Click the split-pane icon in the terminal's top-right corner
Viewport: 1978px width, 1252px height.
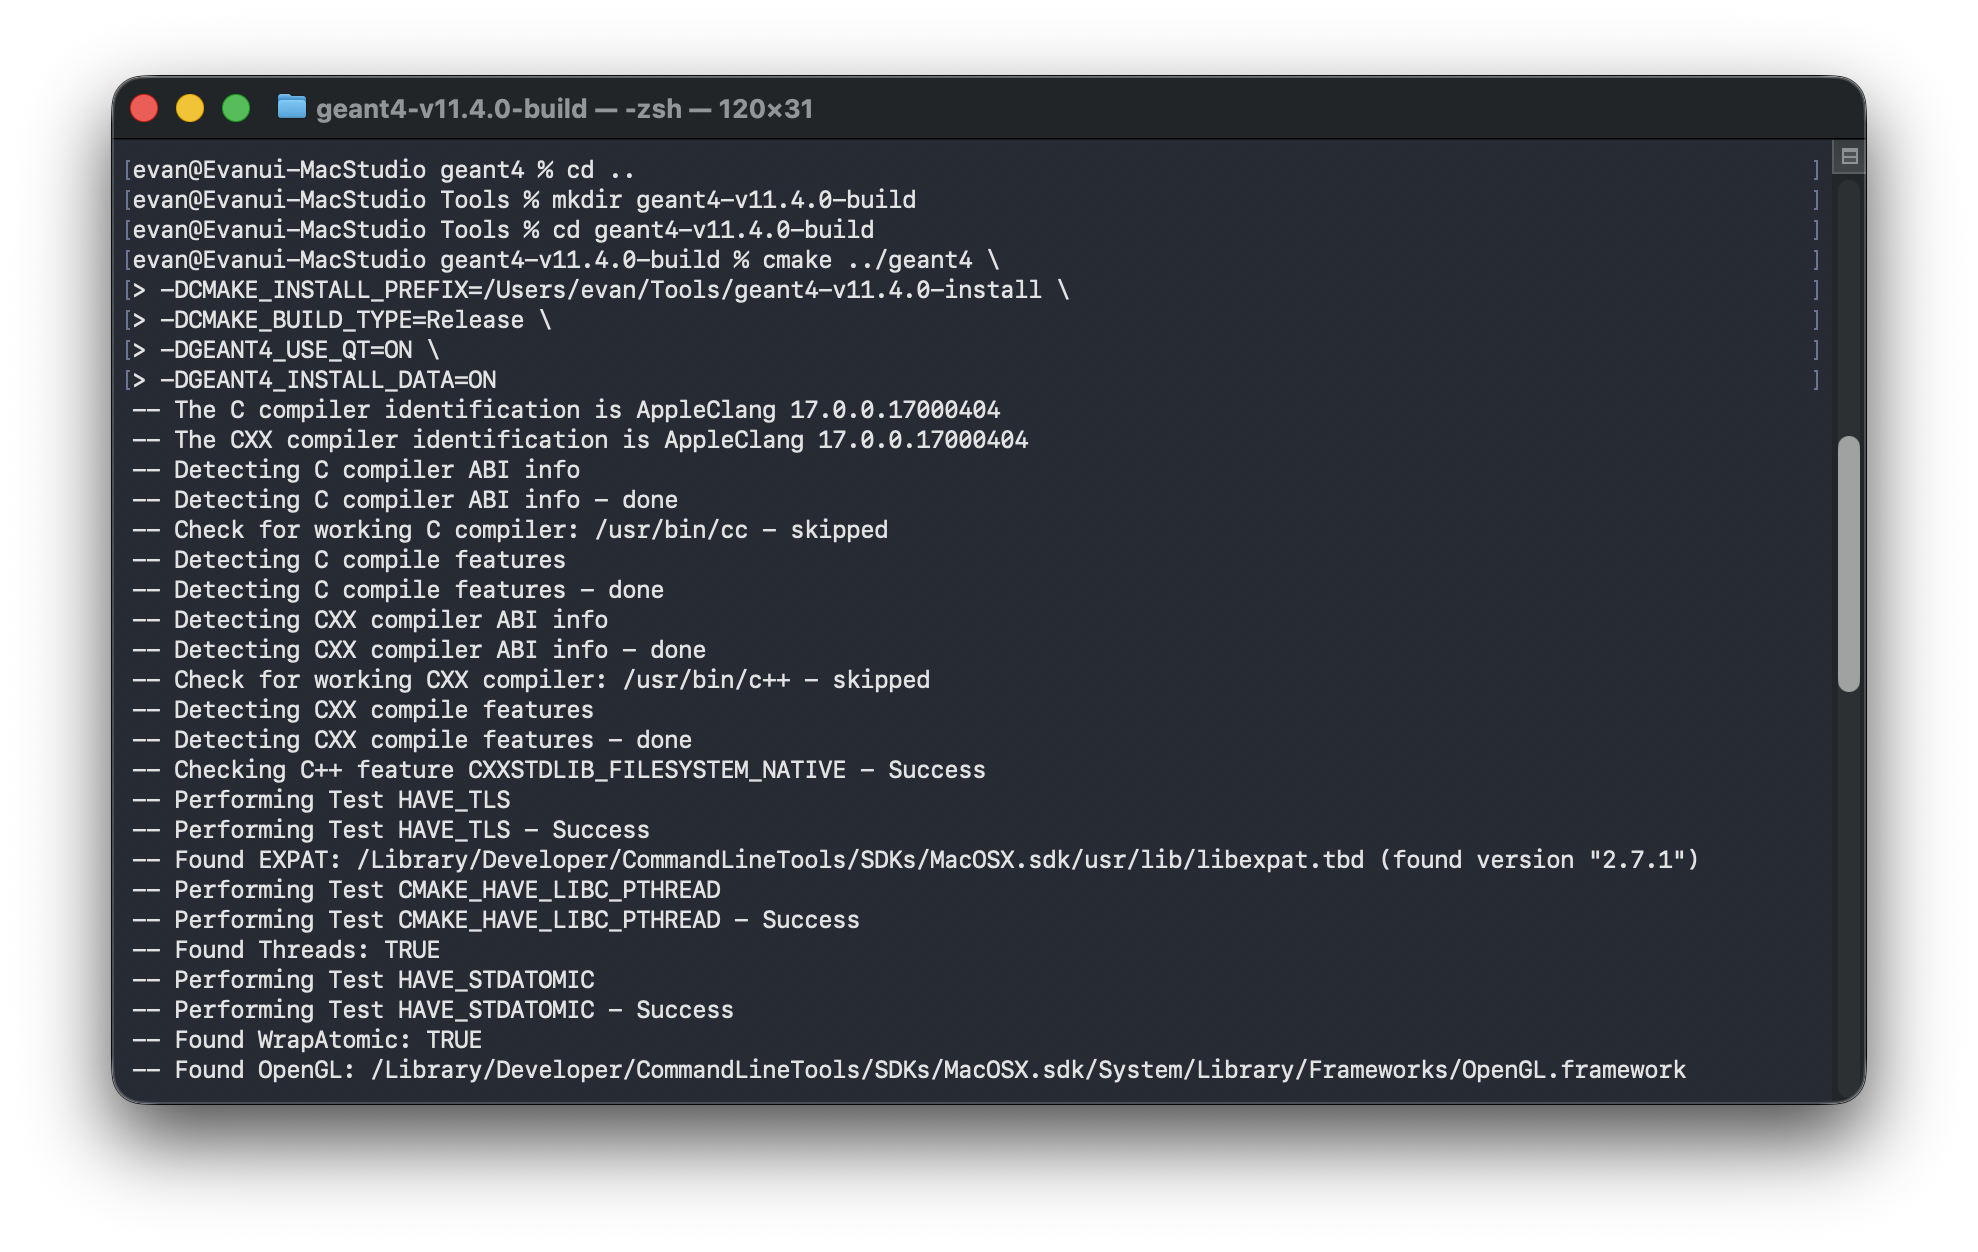click(1851, 156)
